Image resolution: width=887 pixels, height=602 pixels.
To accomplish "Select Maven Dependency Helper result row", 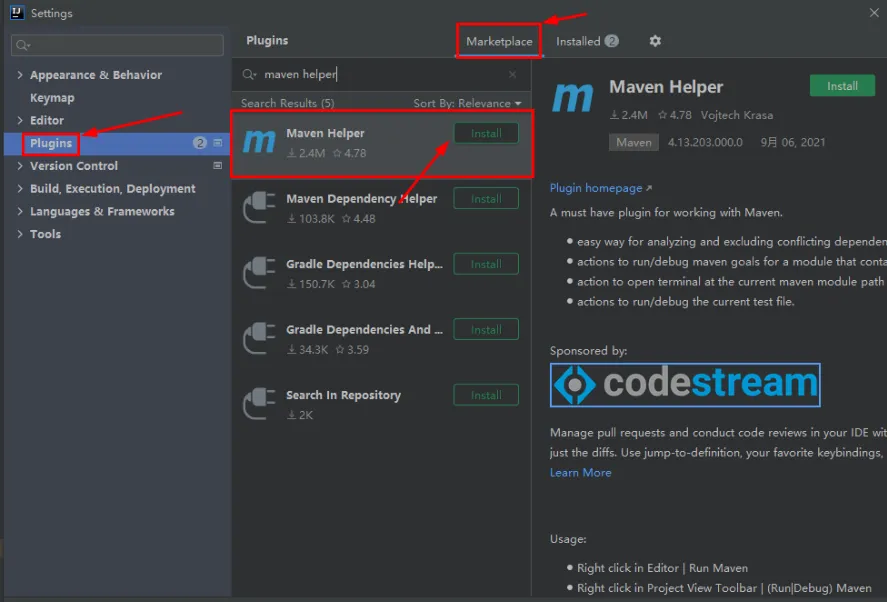I will pyautogui.click(x=381, y=208).
